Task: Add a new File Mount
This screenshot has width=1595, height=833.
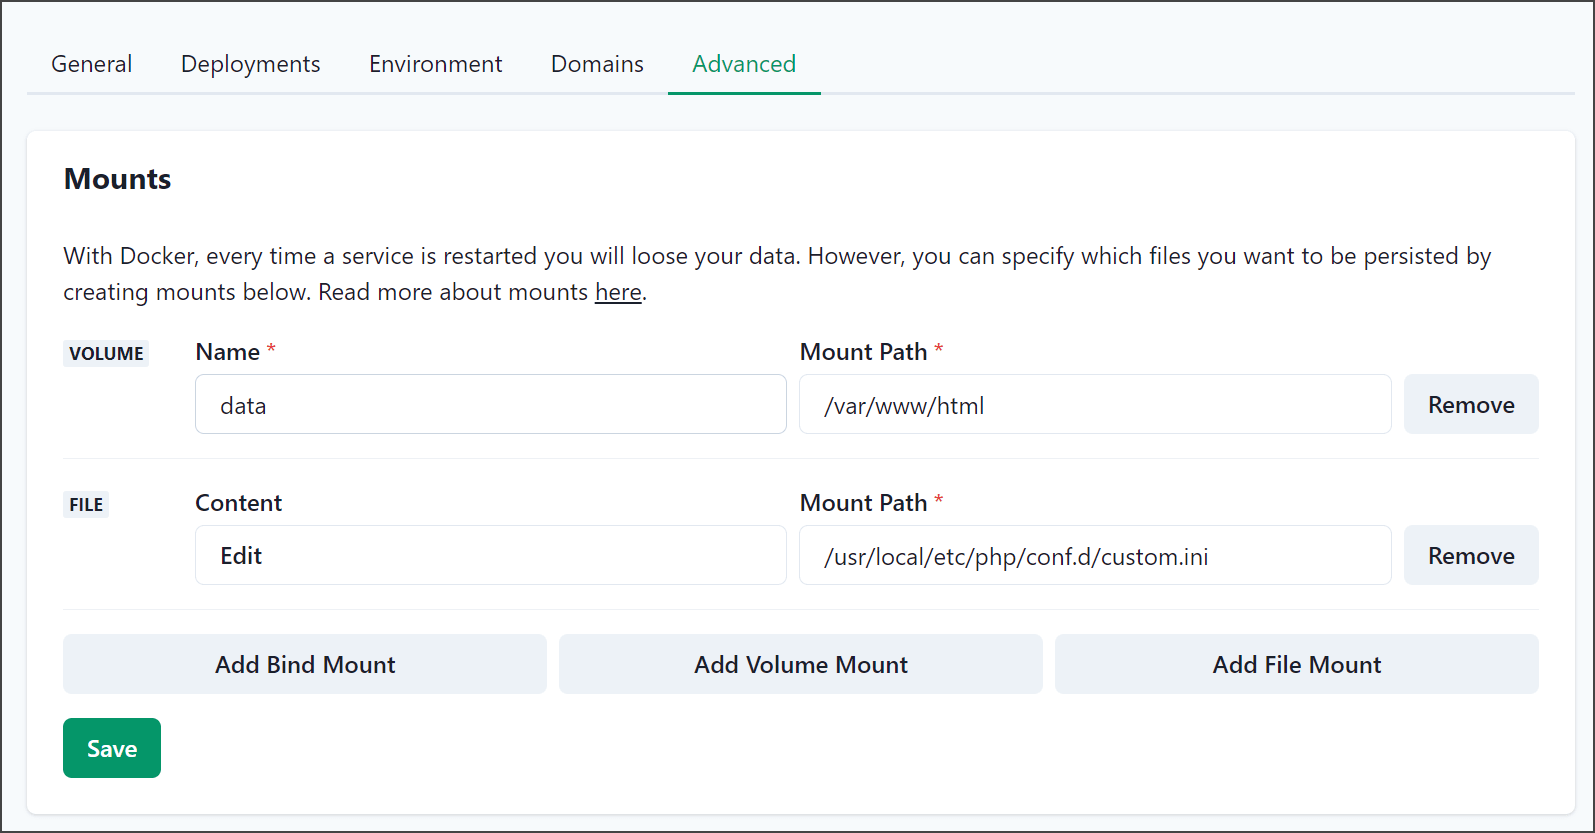Action: pyautogui.click(x=1297, y=664)
